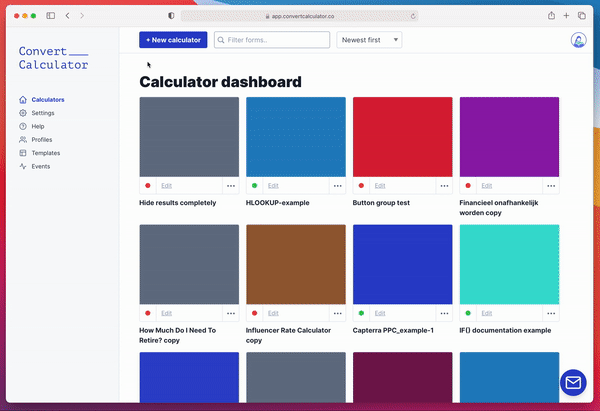Open more options for IF() documentation example
600x411 pixels.
pyautogui.click(x=551, y=313)
